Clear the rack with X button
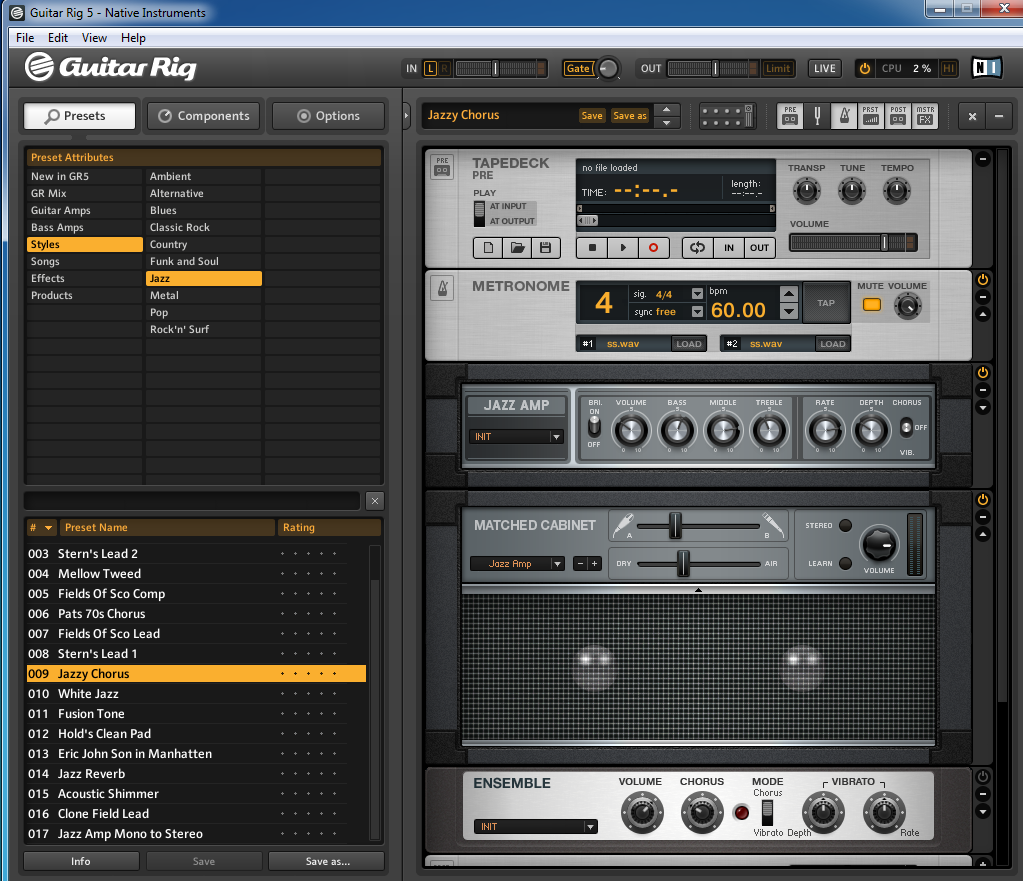1023x881 pixels. point(972,116)
